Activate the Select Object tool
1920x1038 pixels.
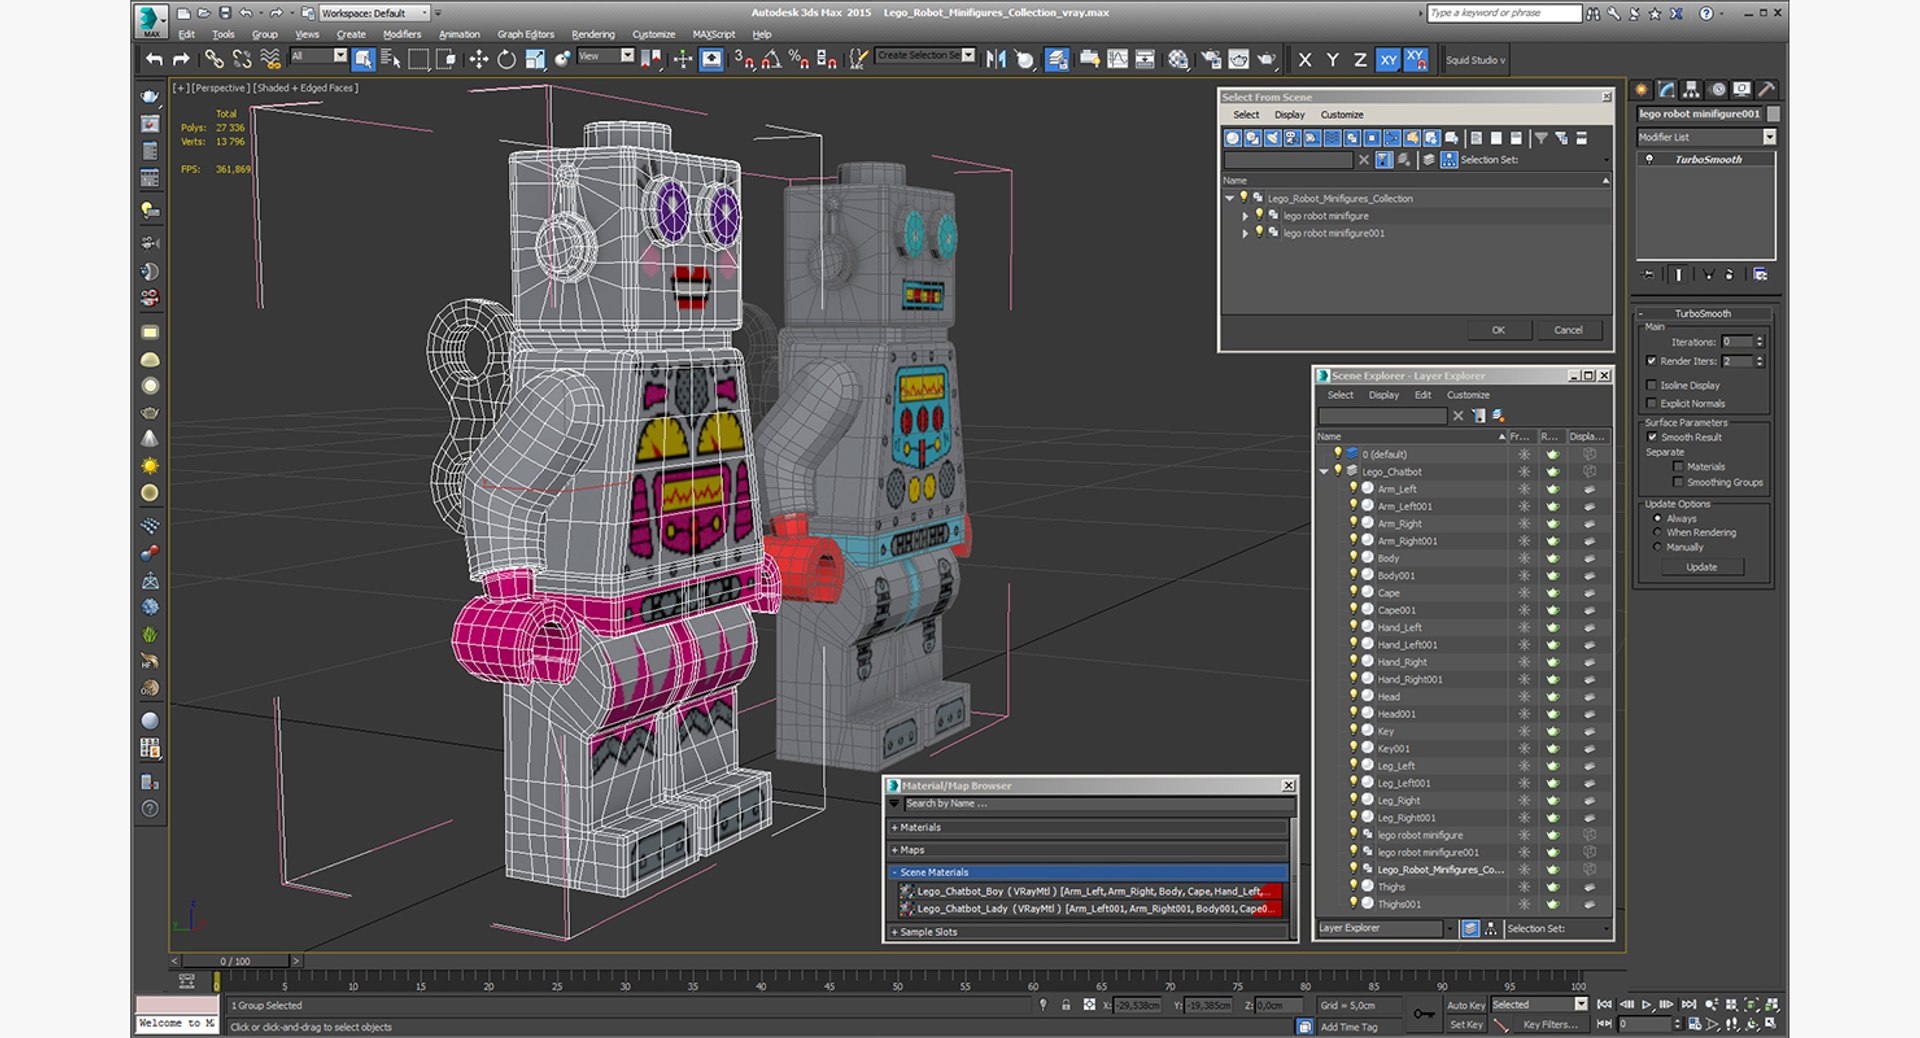[363, 60]
